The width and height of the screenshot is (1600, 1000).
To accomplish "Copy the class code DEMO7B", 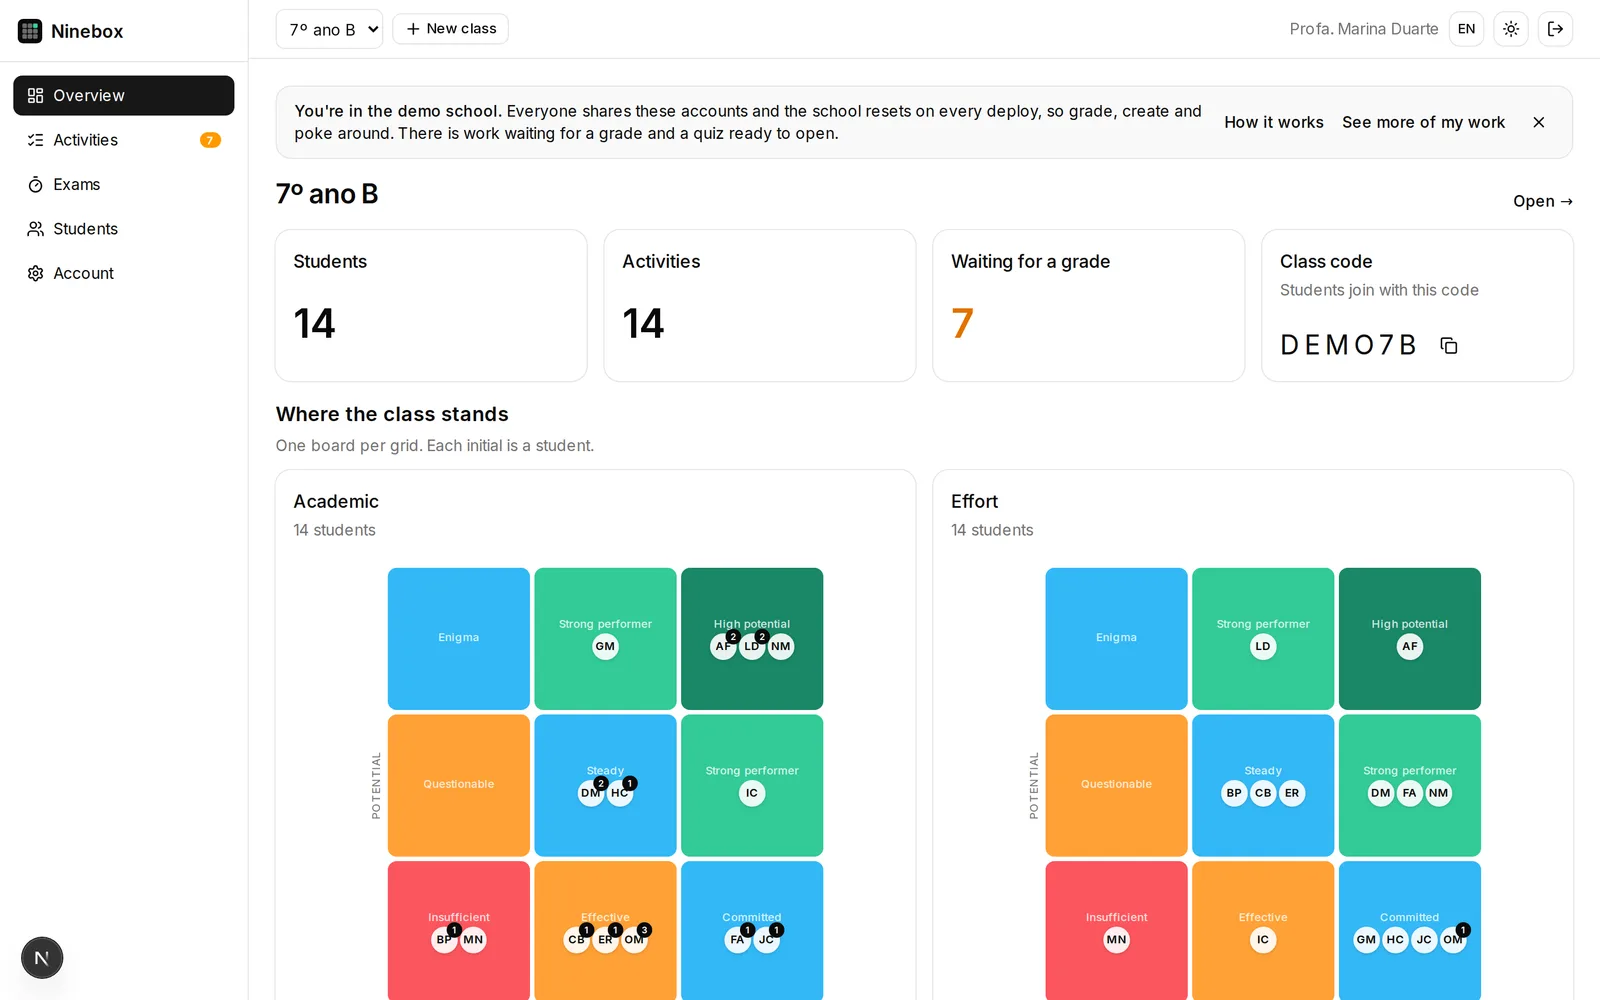I will click(1448, 345).
